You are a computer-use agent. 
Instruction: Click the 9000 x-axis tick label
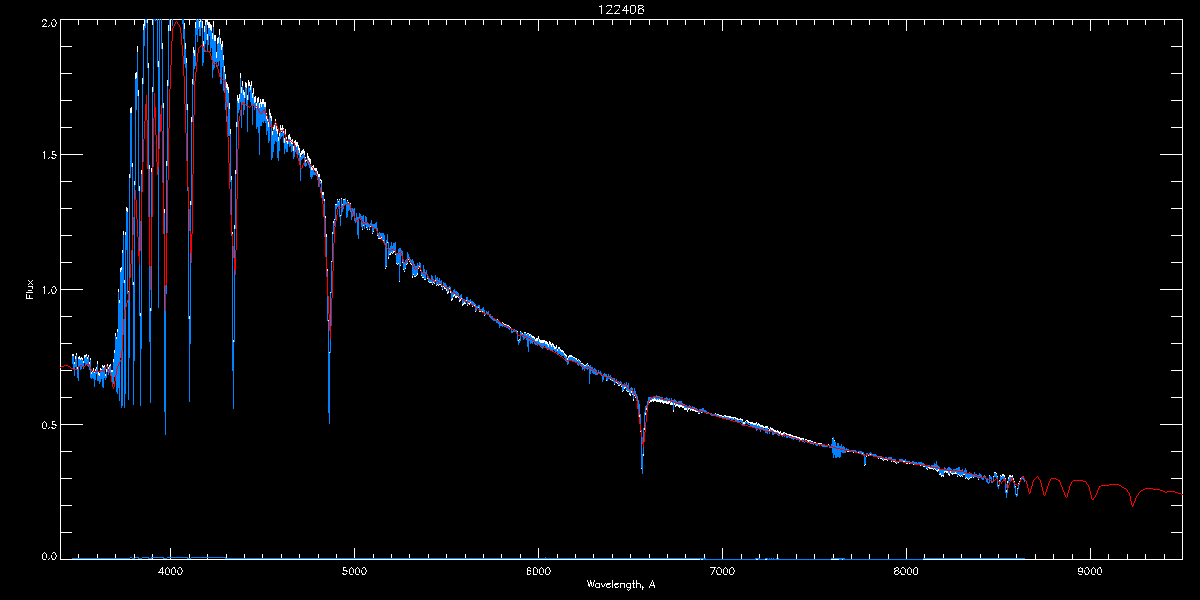pos(1090,571)
